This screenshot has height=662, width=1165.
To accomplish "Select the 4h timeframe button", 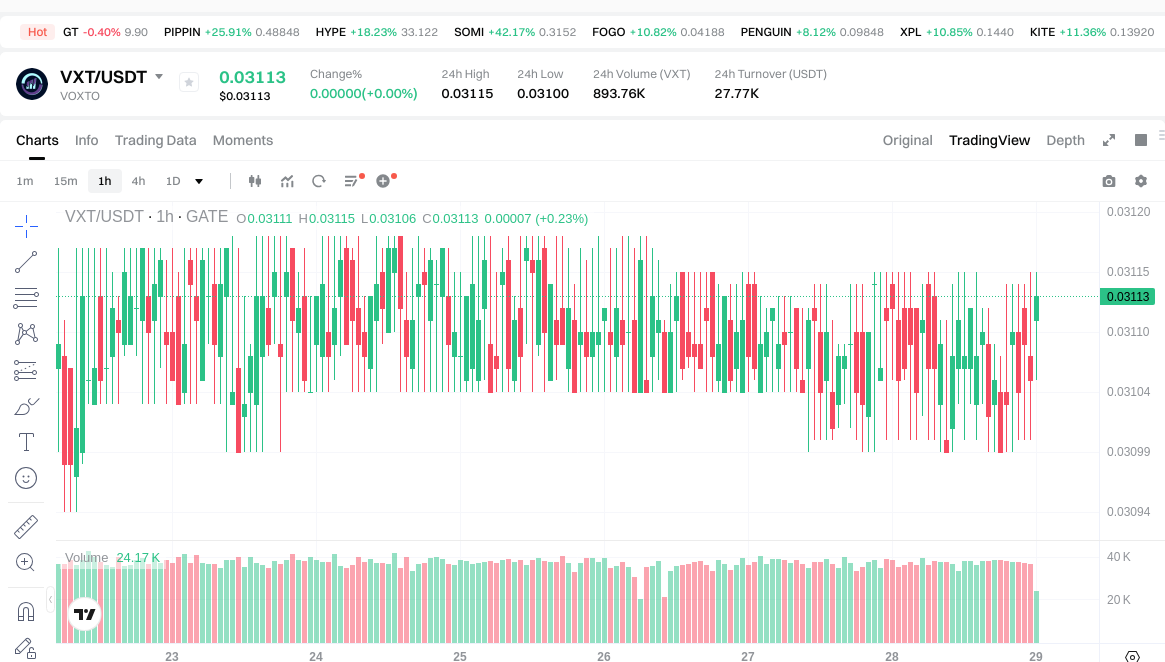I will [138, 181].
